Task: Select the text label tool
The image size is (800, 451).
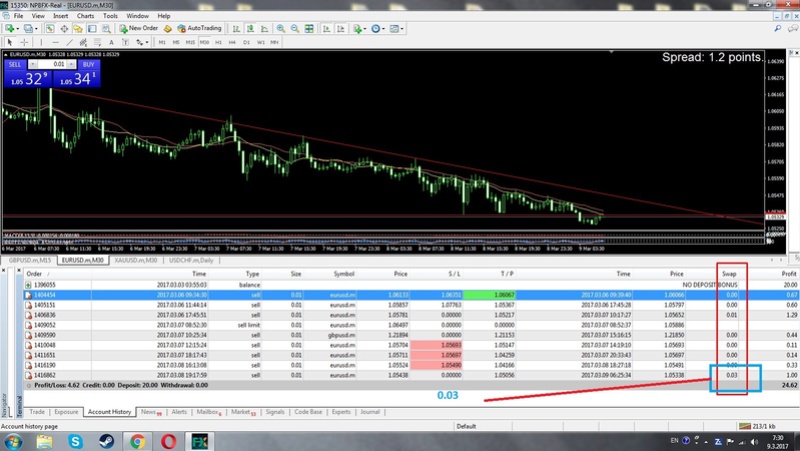Action: (126, 42)
